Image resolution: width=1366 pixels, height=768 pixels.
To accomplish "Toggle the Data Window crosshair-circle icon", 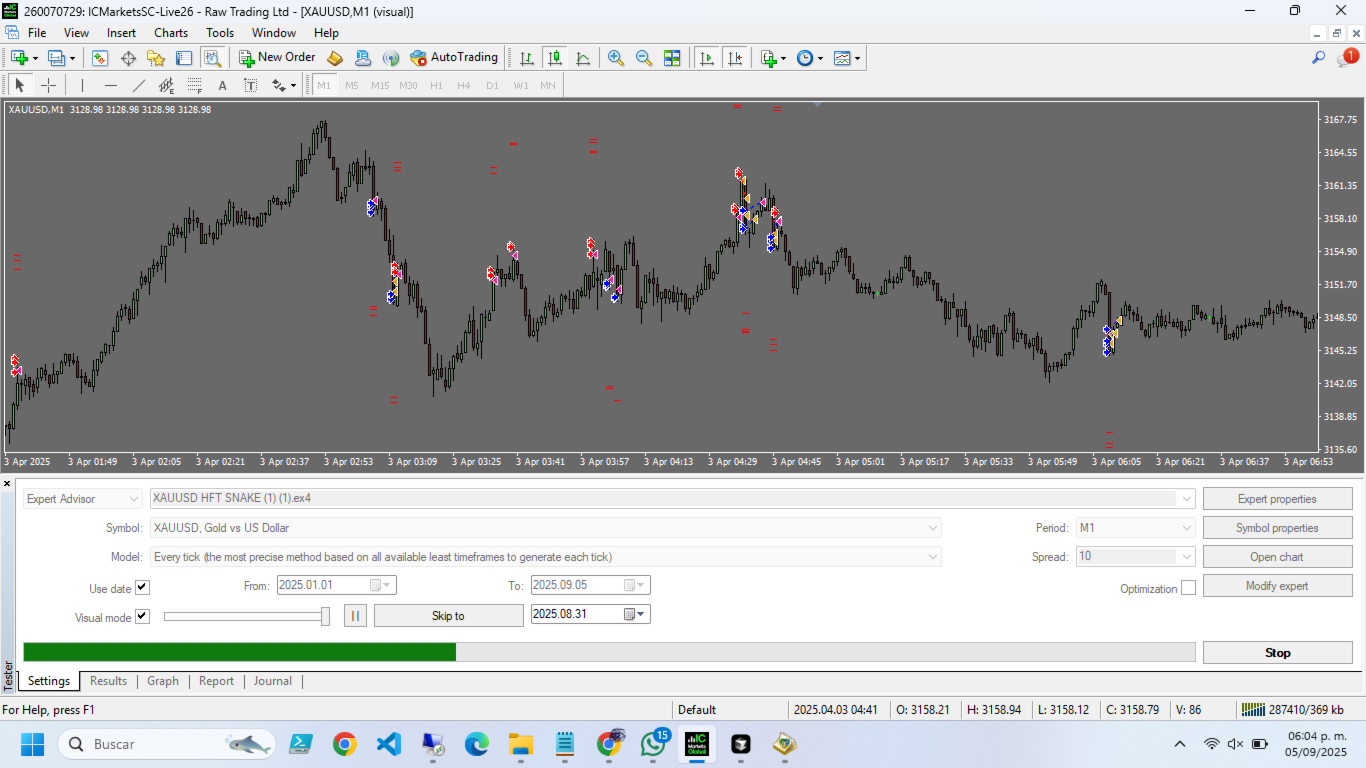I will pyautogui.click(x=128, y=58).
